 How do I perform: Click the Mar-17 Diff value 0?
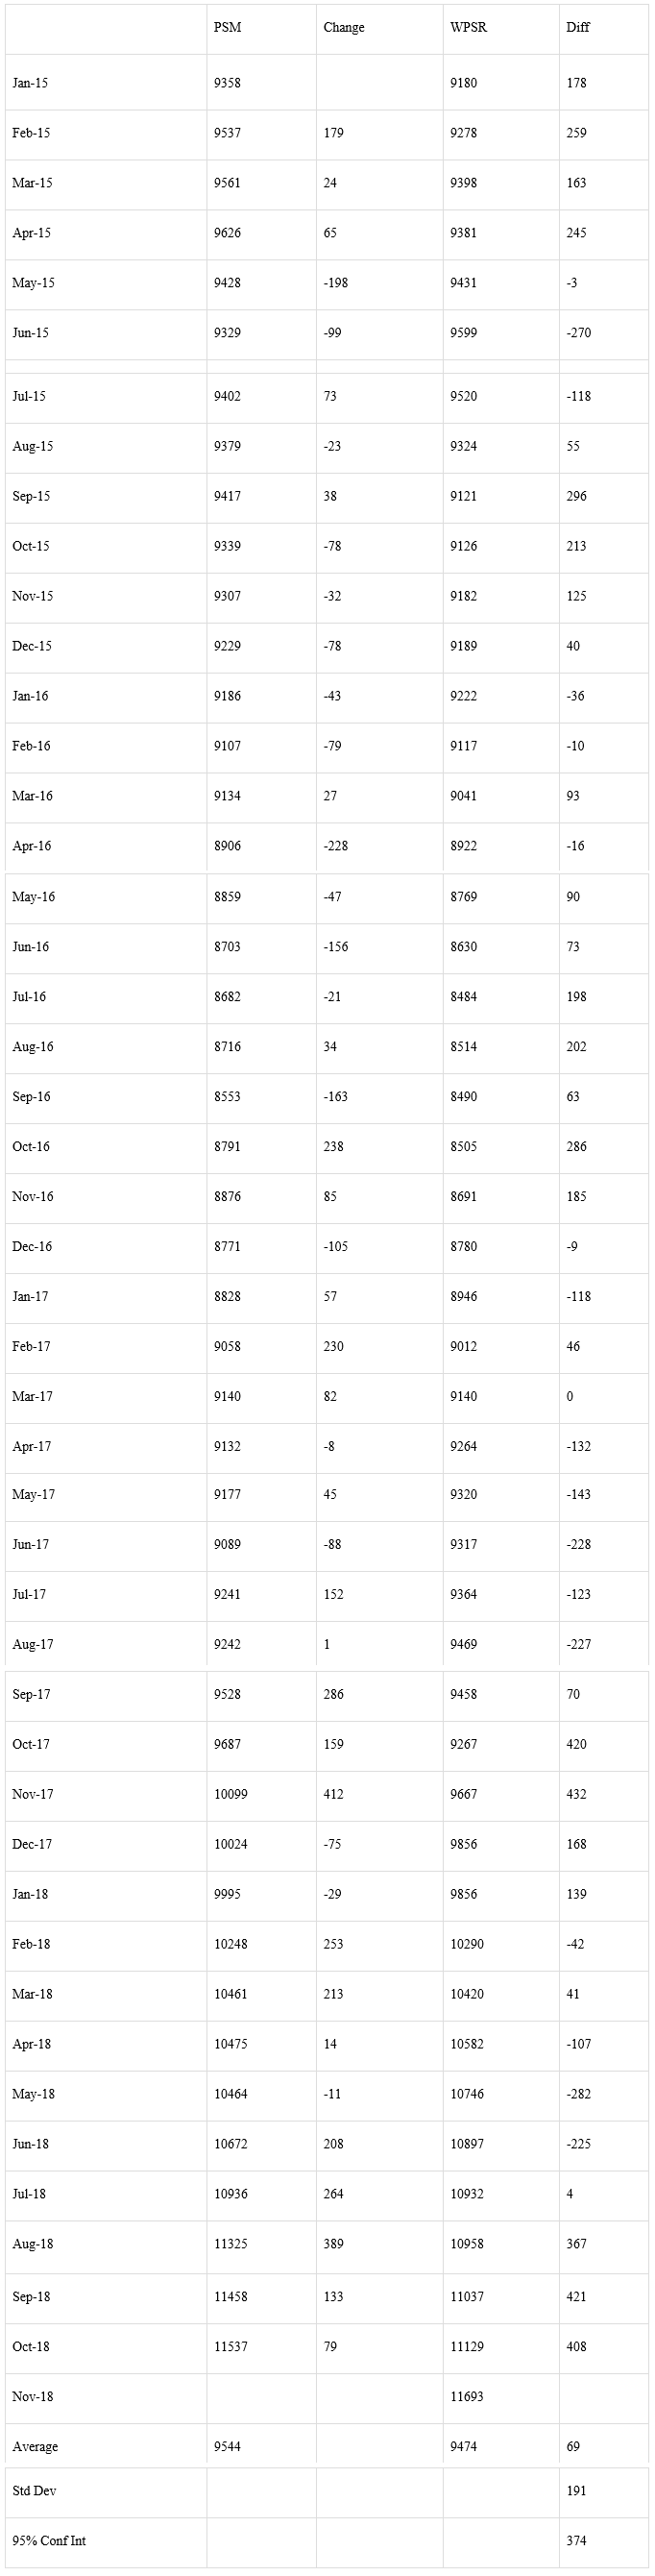[570, 1396]
